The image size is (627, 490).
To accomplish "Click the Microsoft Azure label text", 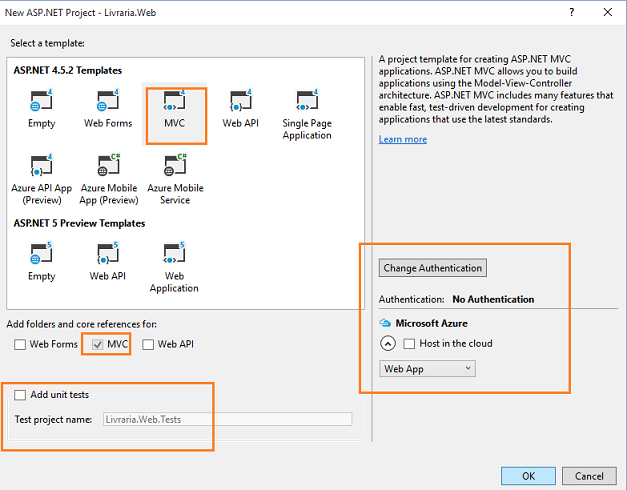I will click(x=431, y=323).
